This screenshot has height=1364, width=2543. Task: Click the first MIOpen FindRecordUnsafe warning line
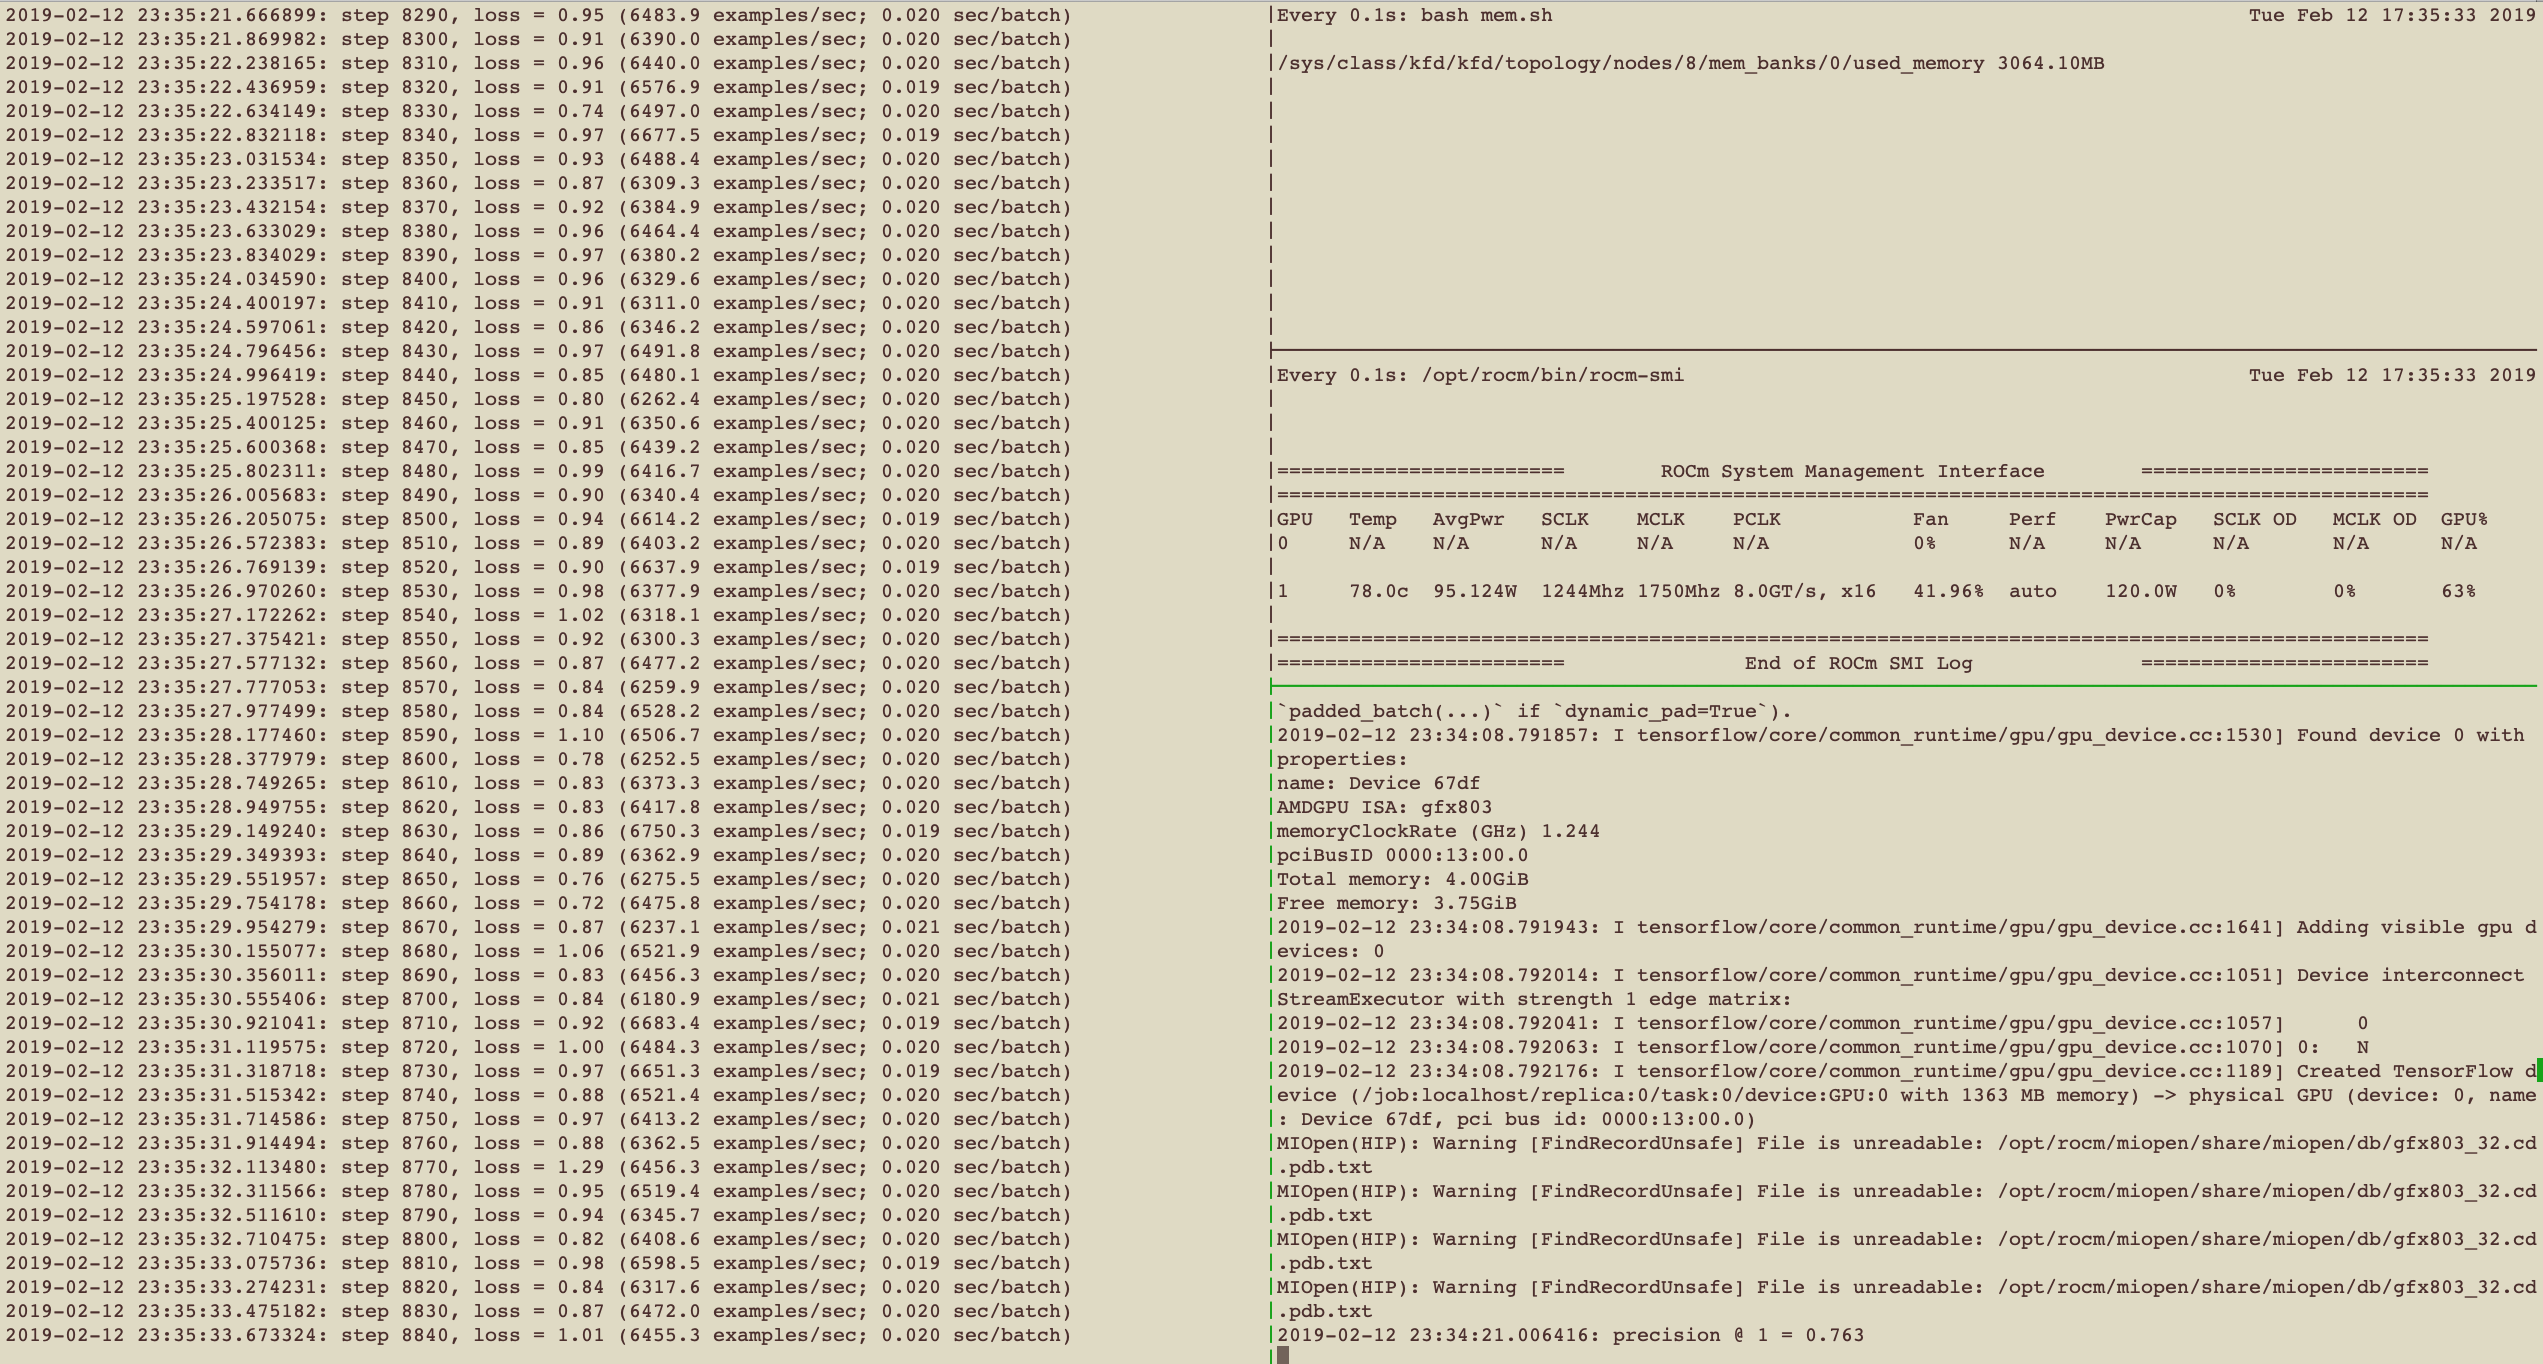(1900, 1143)
